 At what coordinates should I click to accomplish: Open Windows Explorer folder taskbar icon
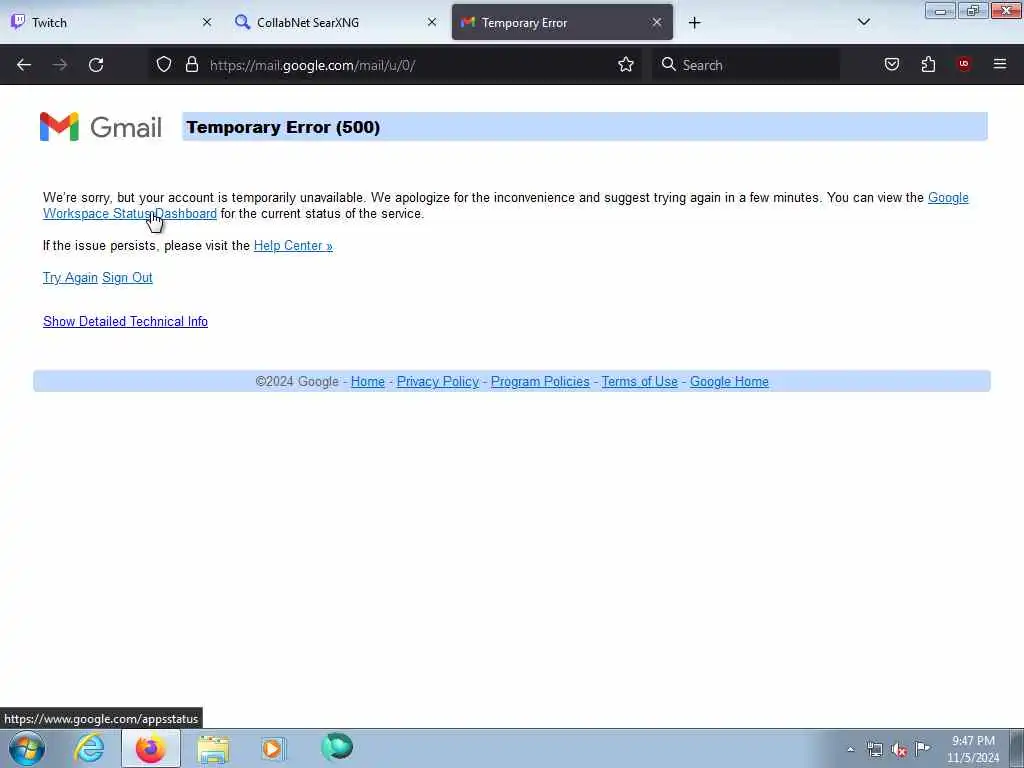click(213, 749)
